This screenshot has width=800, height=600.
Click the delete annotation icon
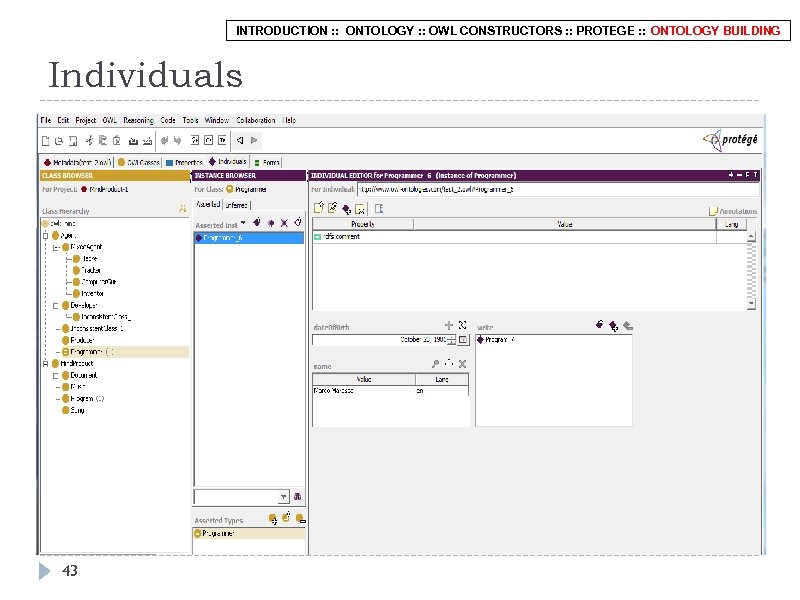pyautogui.click(x=360, y=209)
